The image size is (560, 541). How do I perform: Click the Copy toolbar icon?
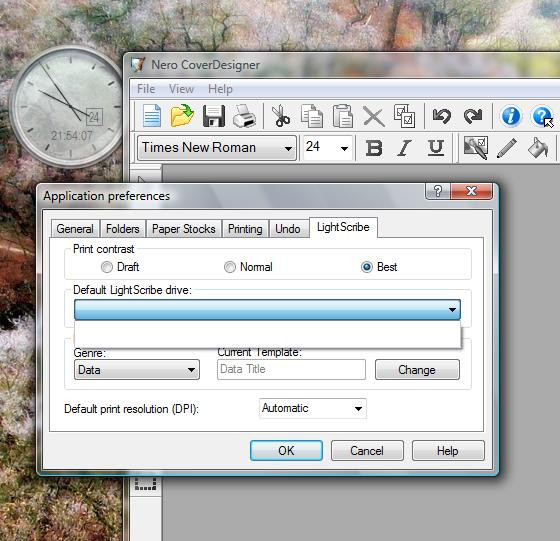312,116
